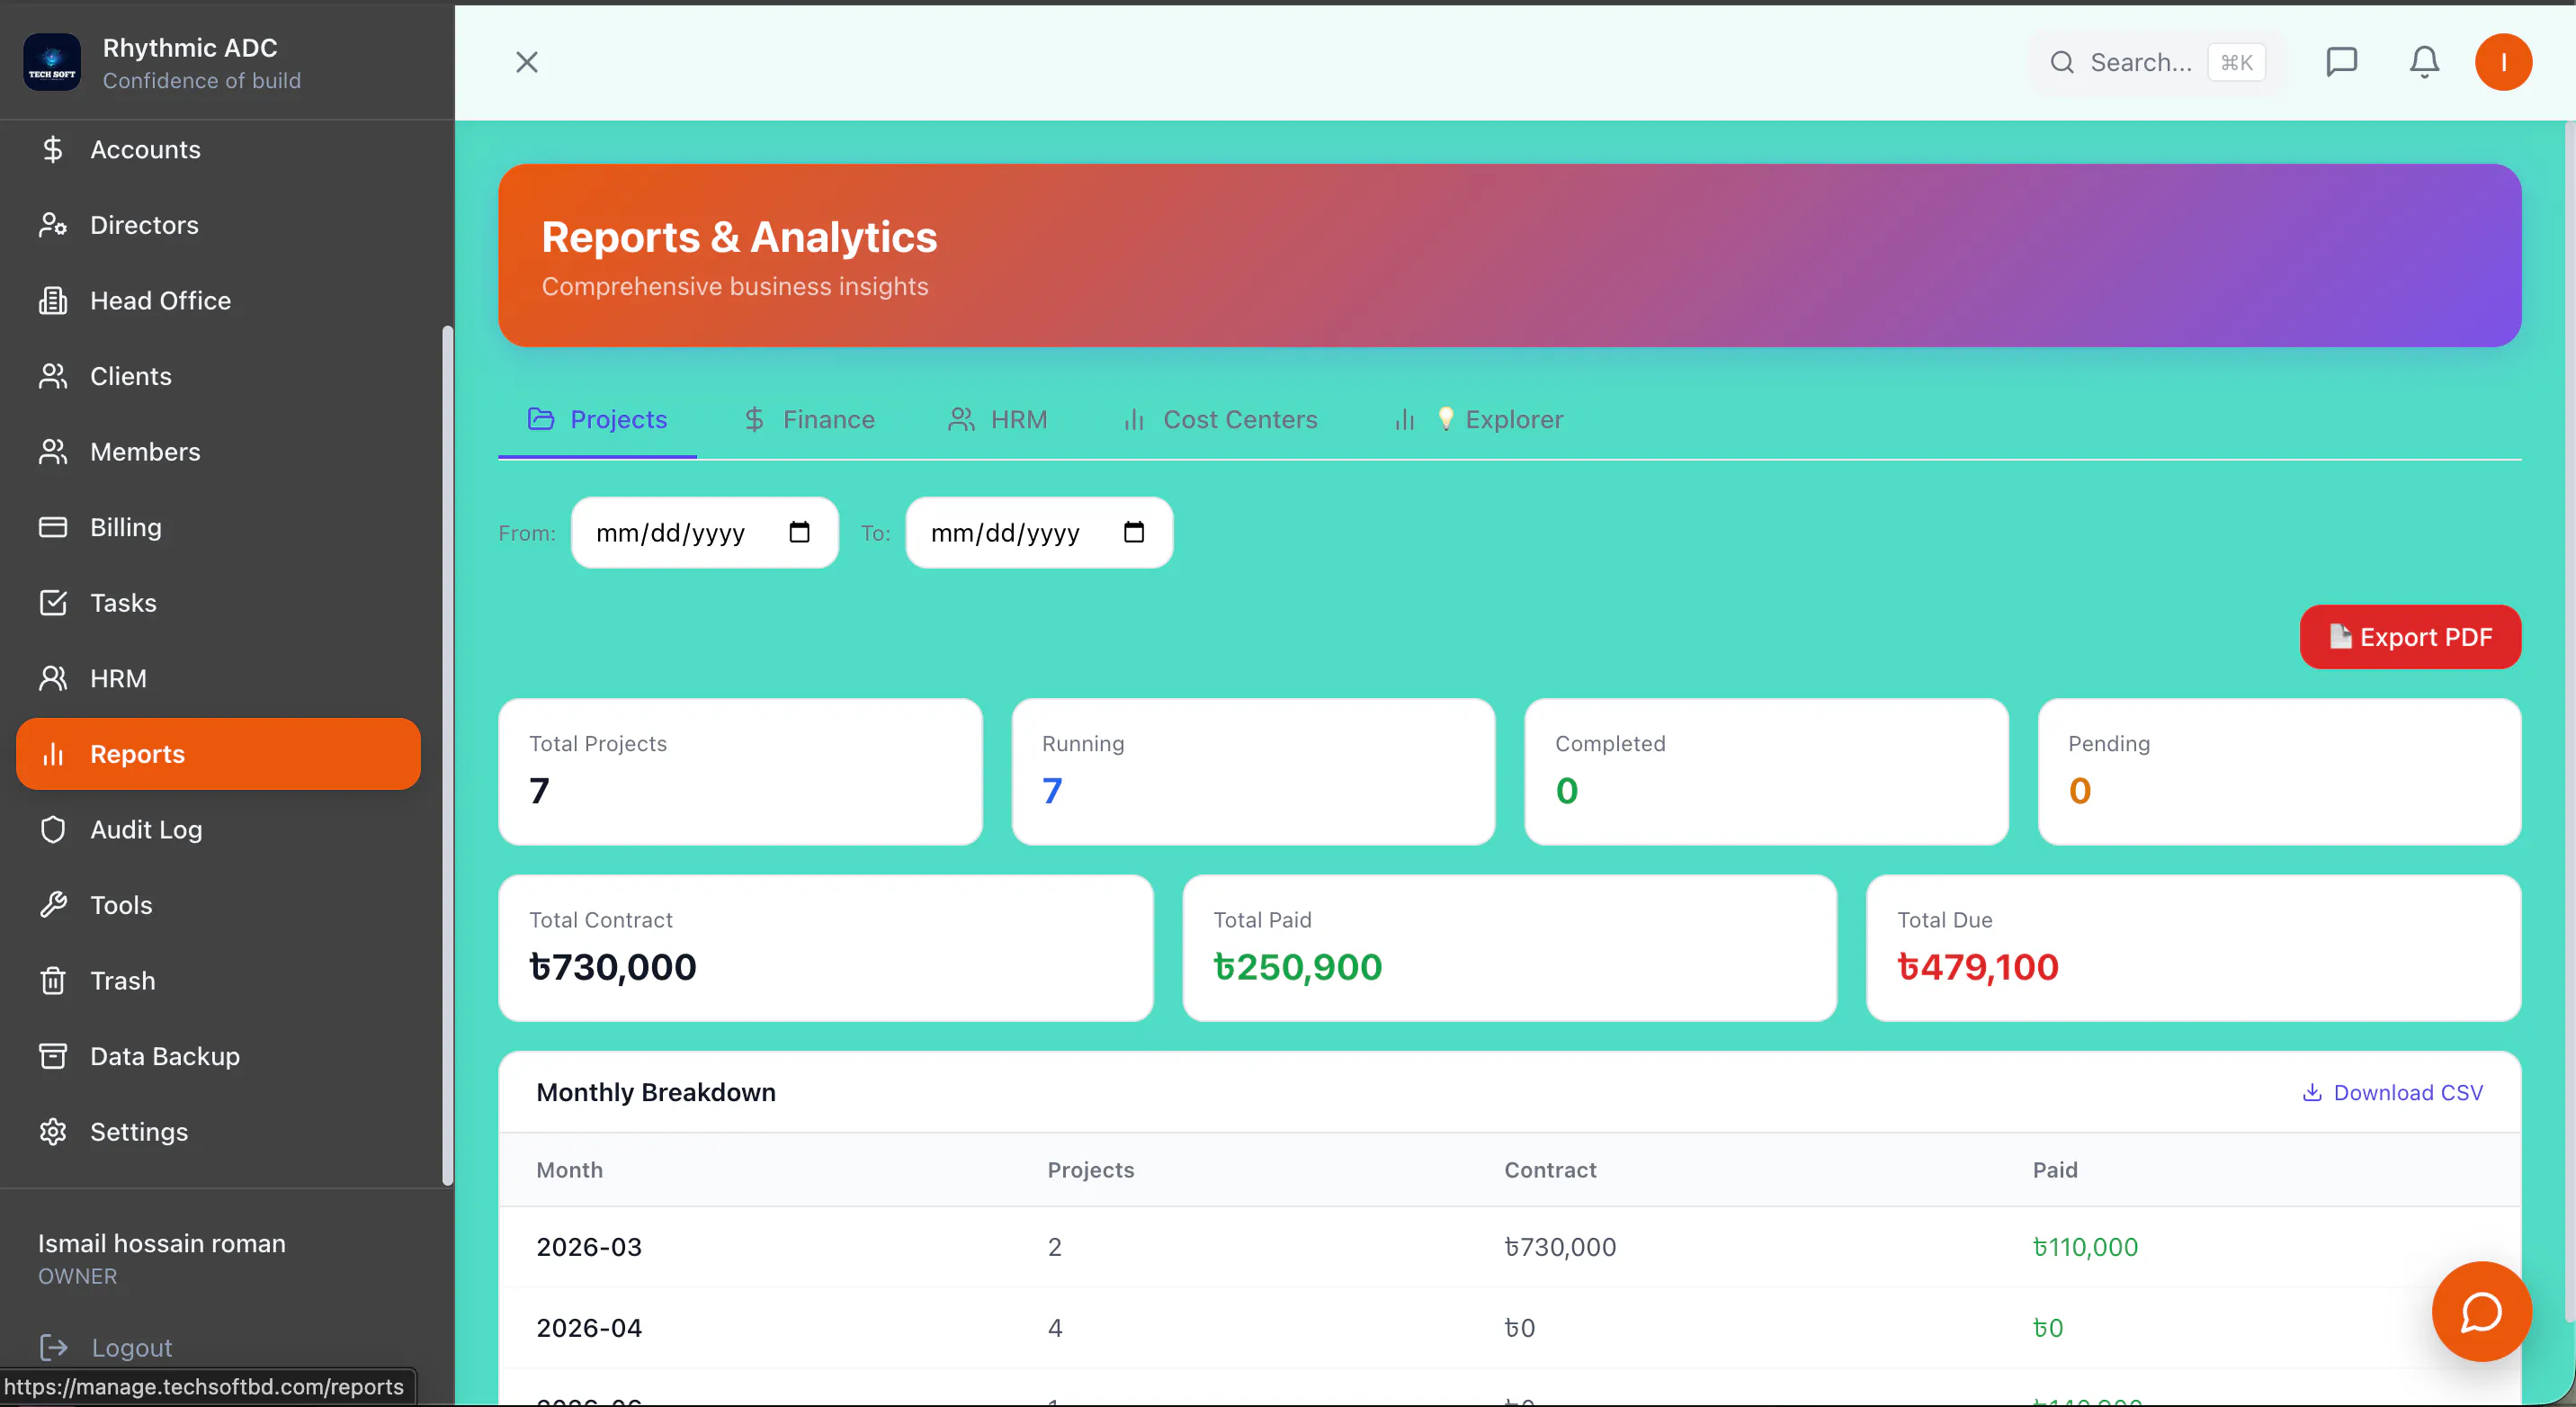Click the Total Contract ৳730,000 value

(x=612, y=966)
